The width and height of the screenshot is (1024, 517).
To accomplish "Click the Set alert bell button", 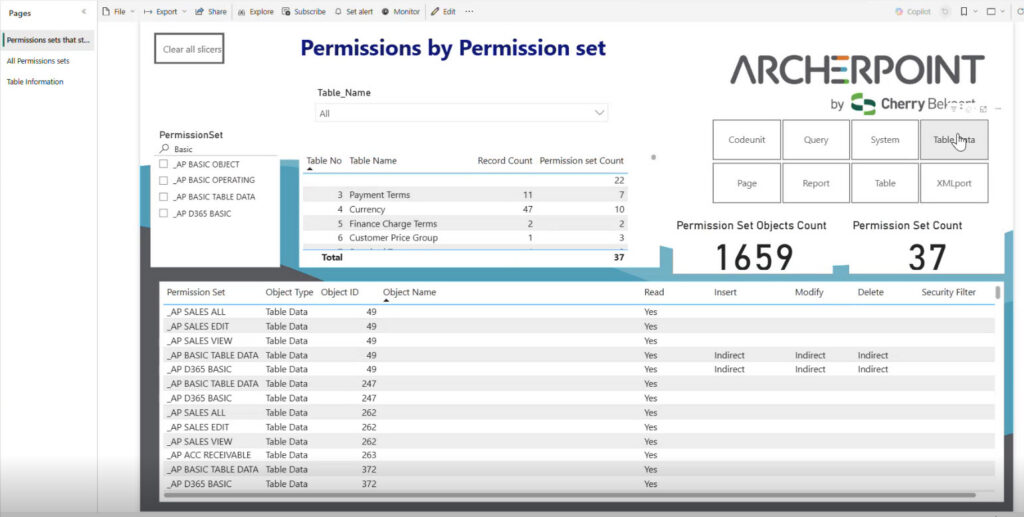I will (x=353, y=12).
